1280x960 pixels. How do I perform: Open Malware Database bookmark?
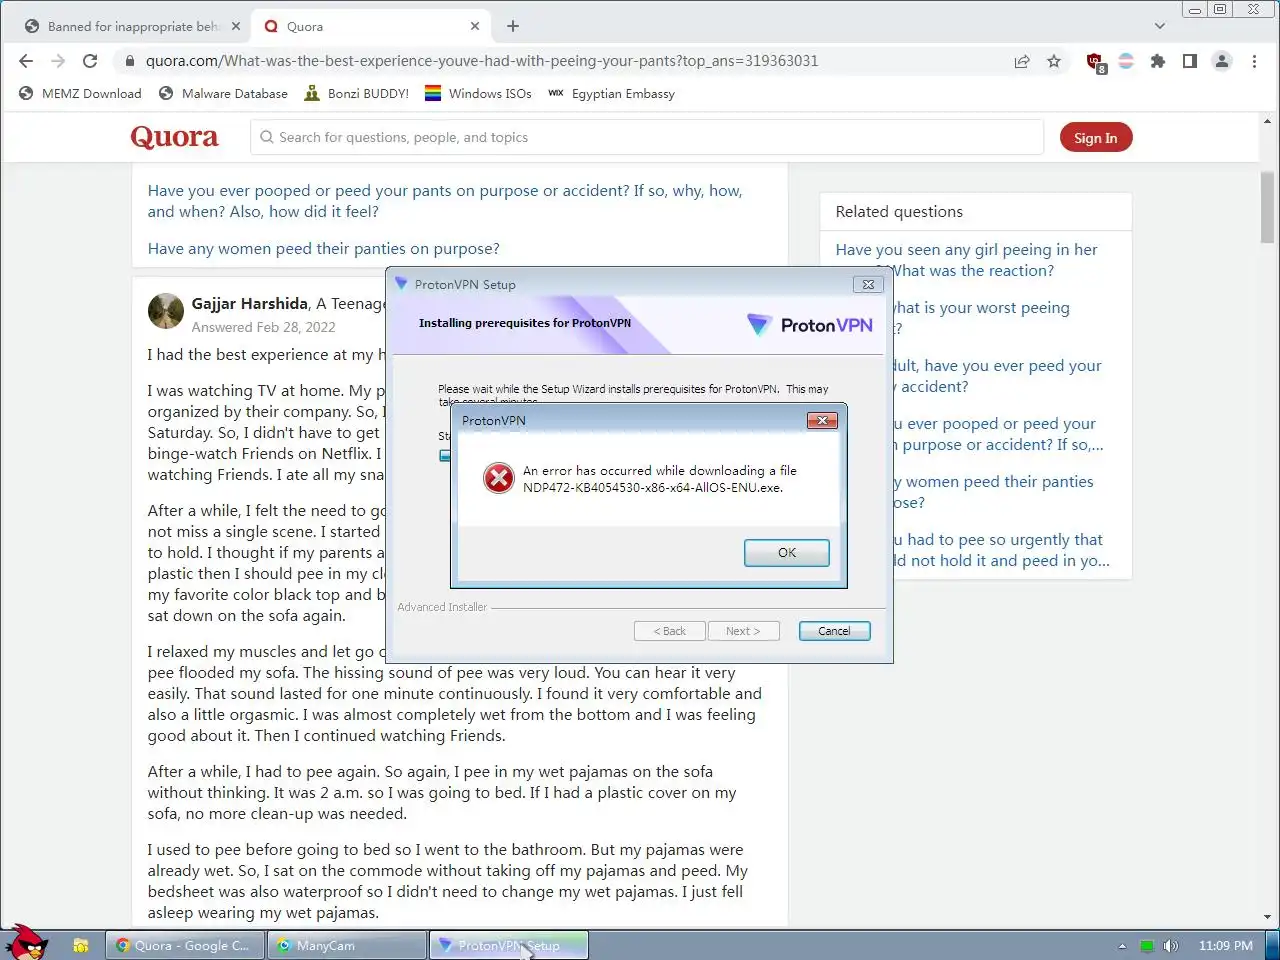223,94
